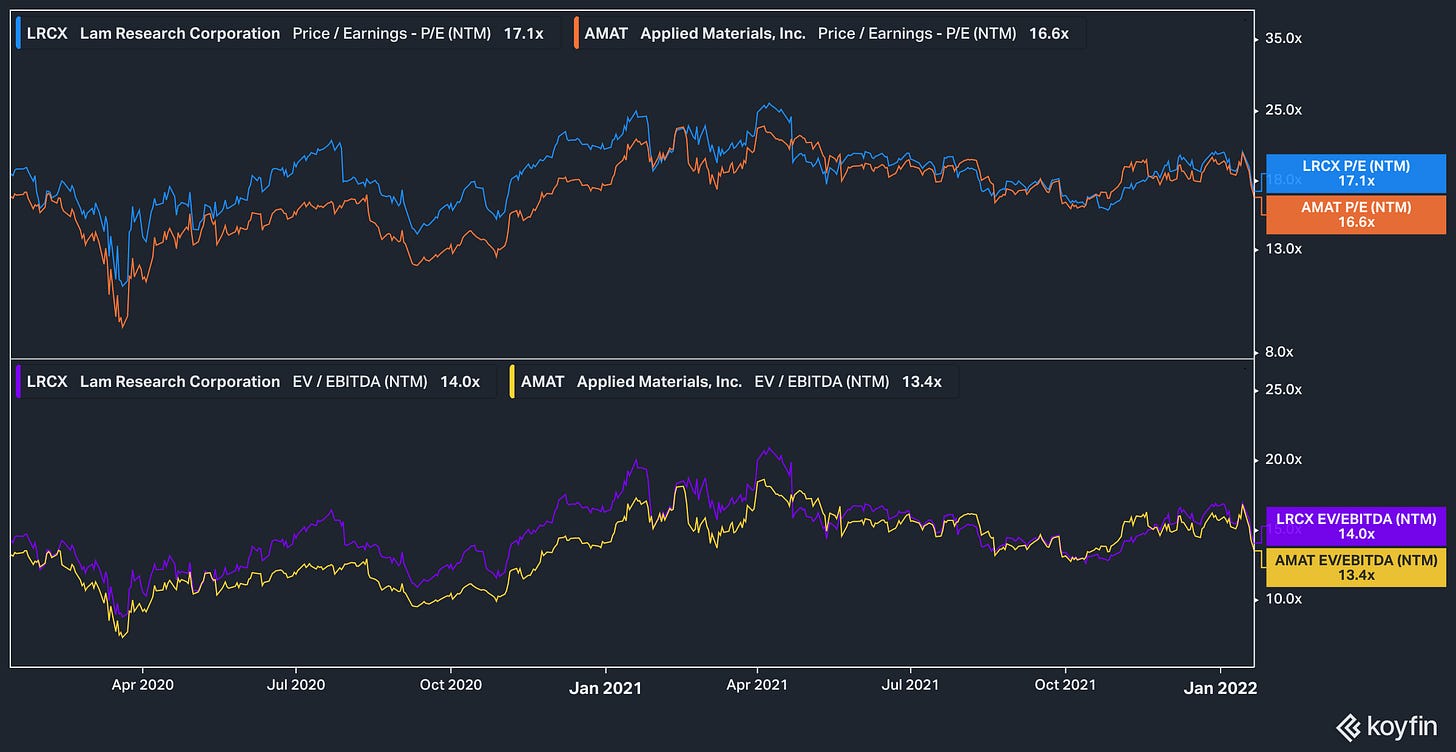This screenshot has height=752, width=1456.
Task: Click the 25.0x tick on the upper P/E axis
Action: tap(1283, 109)
